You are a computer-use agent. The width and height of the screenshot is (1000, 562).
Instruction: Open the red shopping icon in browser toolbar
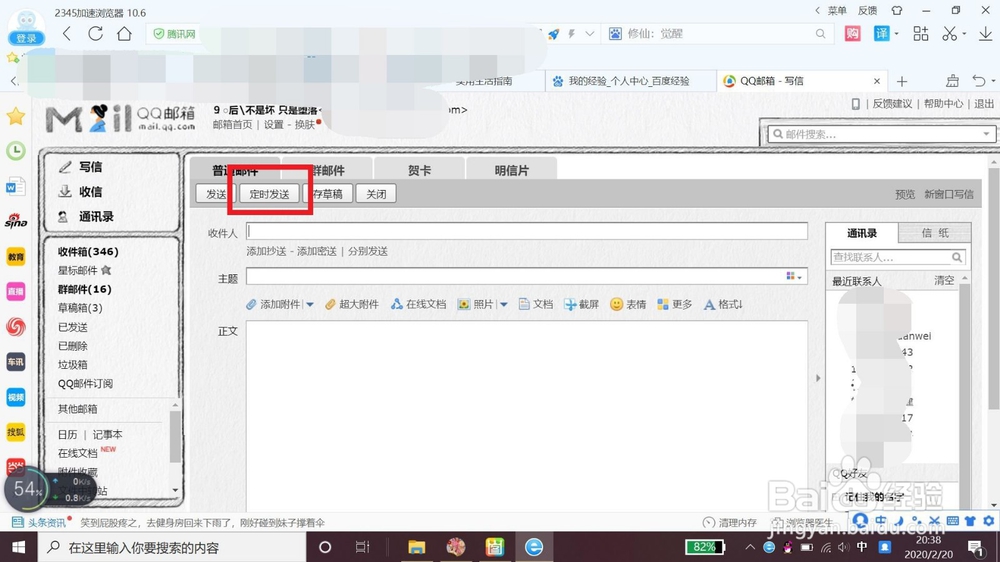(x=853, y=34)
